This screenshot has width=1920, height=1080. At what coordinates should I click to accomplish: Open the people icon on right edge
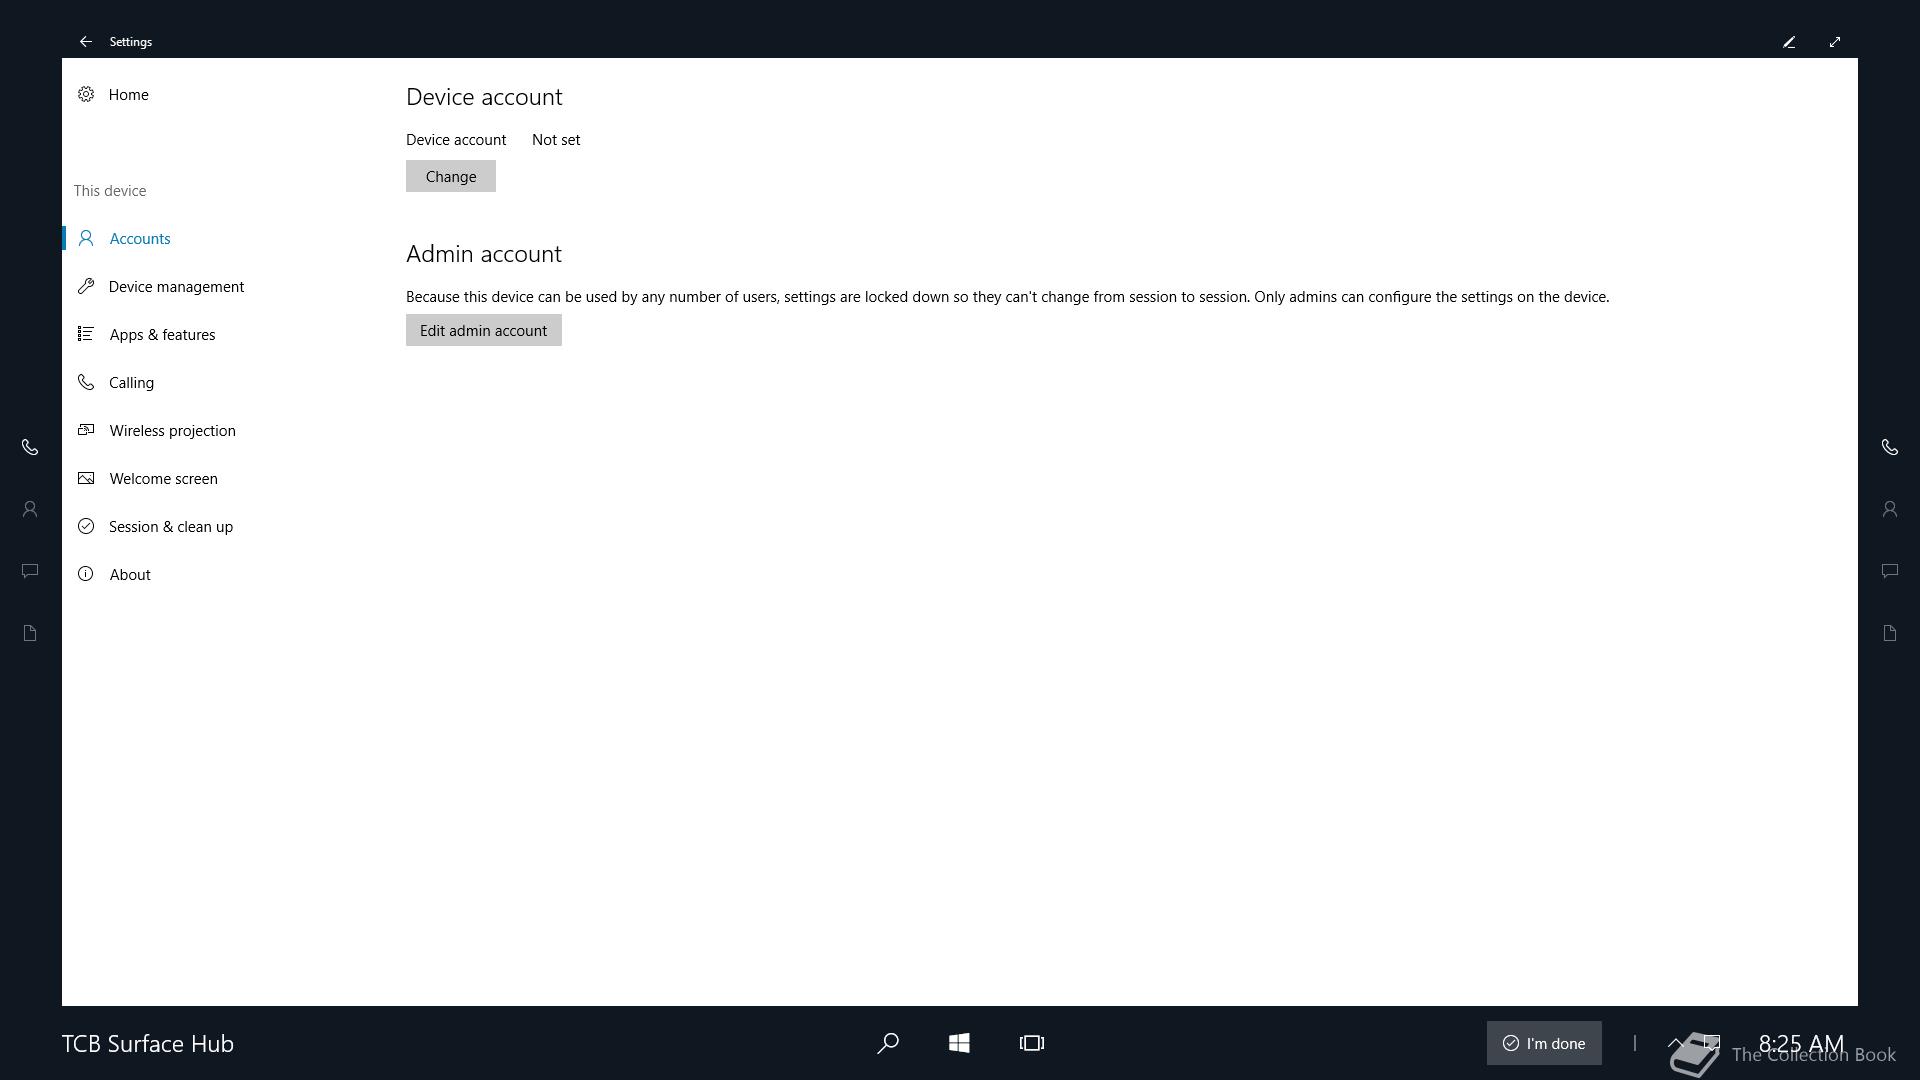(1890, 509)
